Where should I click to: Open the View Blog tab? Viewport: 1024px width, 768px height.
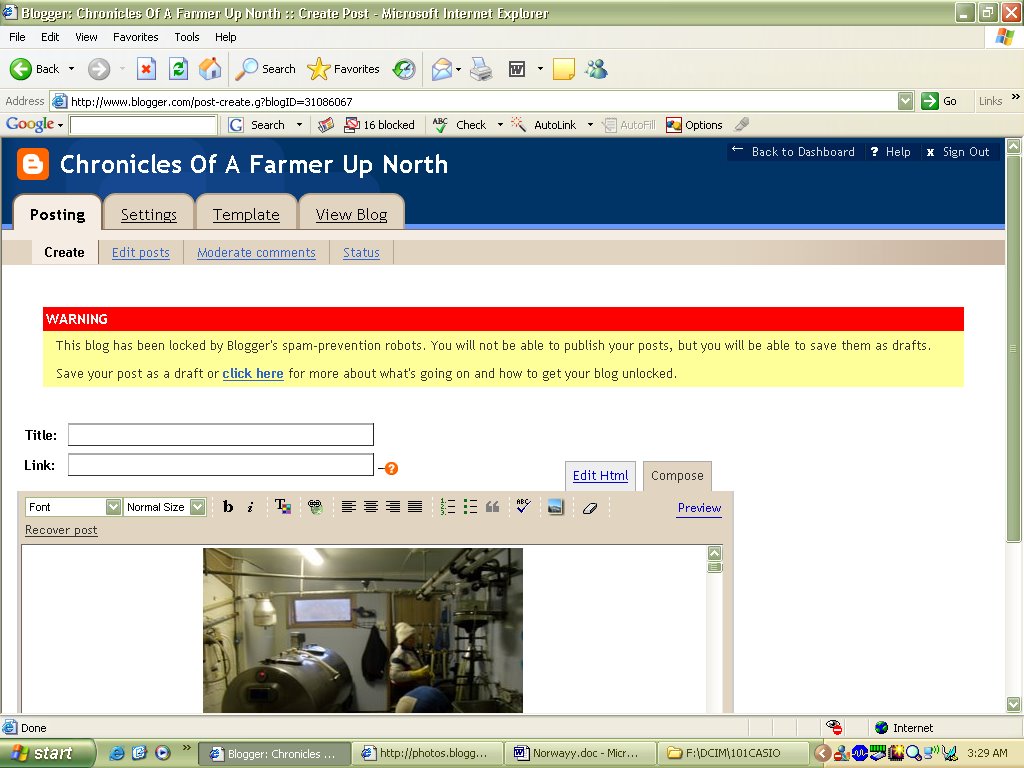351,214
